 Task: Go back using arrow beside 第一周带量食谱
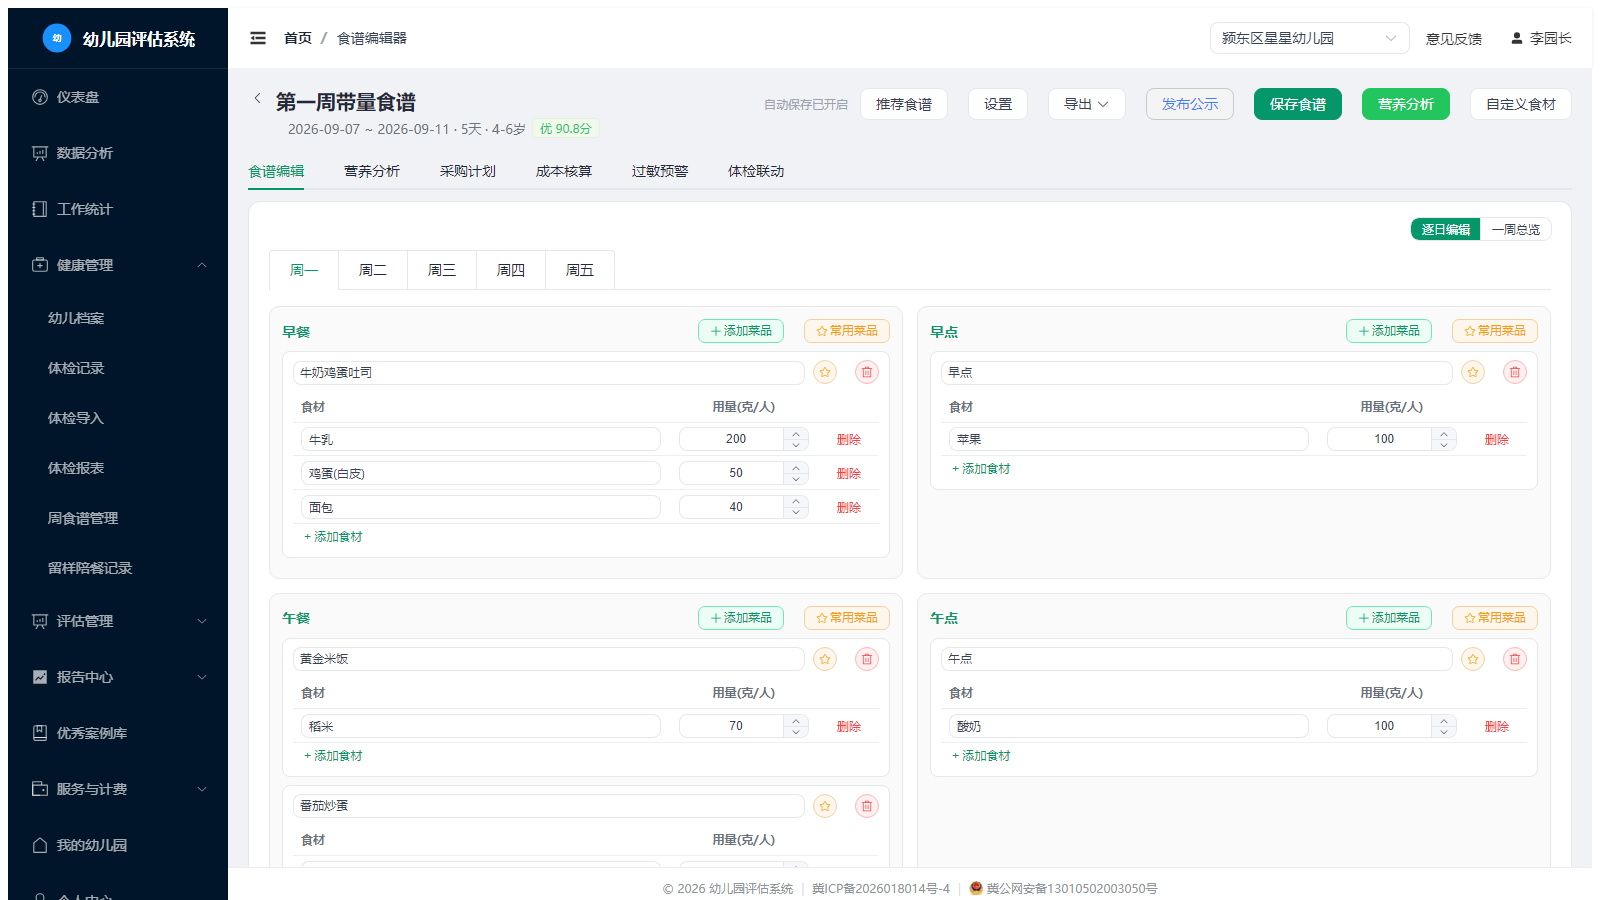point(257,98)
